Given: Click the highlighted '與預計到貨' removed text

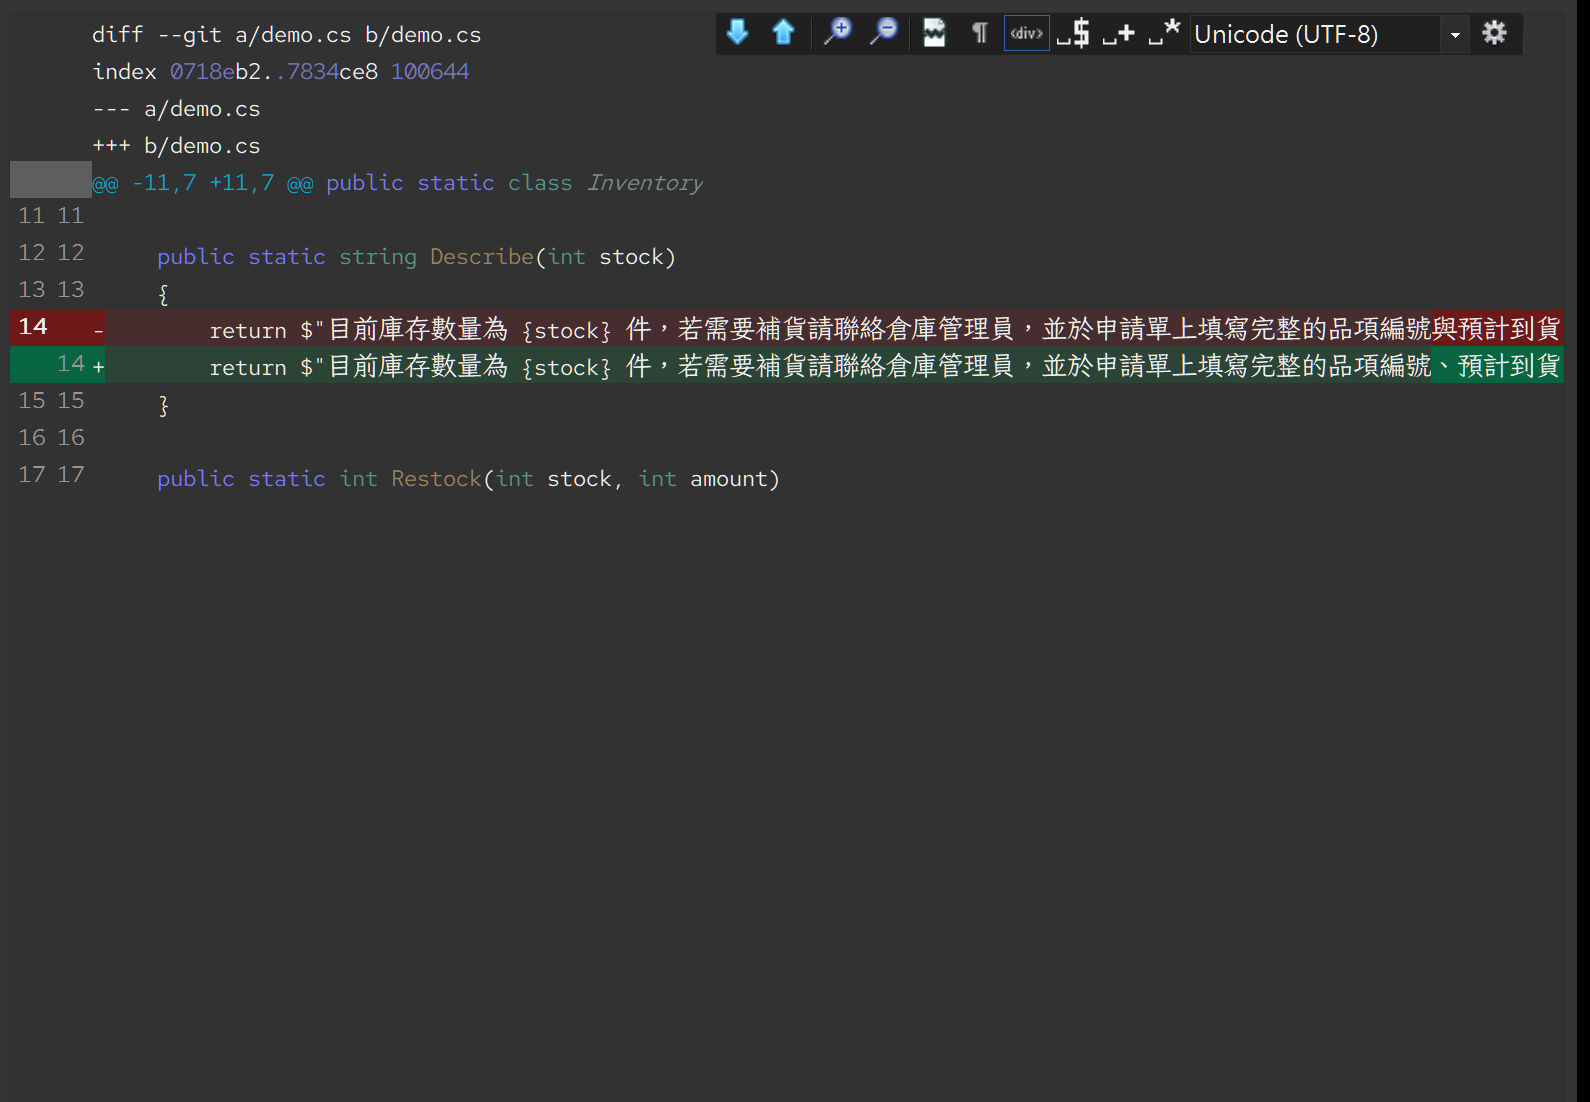Looking at the screenshot, I should pos(1497,328).
